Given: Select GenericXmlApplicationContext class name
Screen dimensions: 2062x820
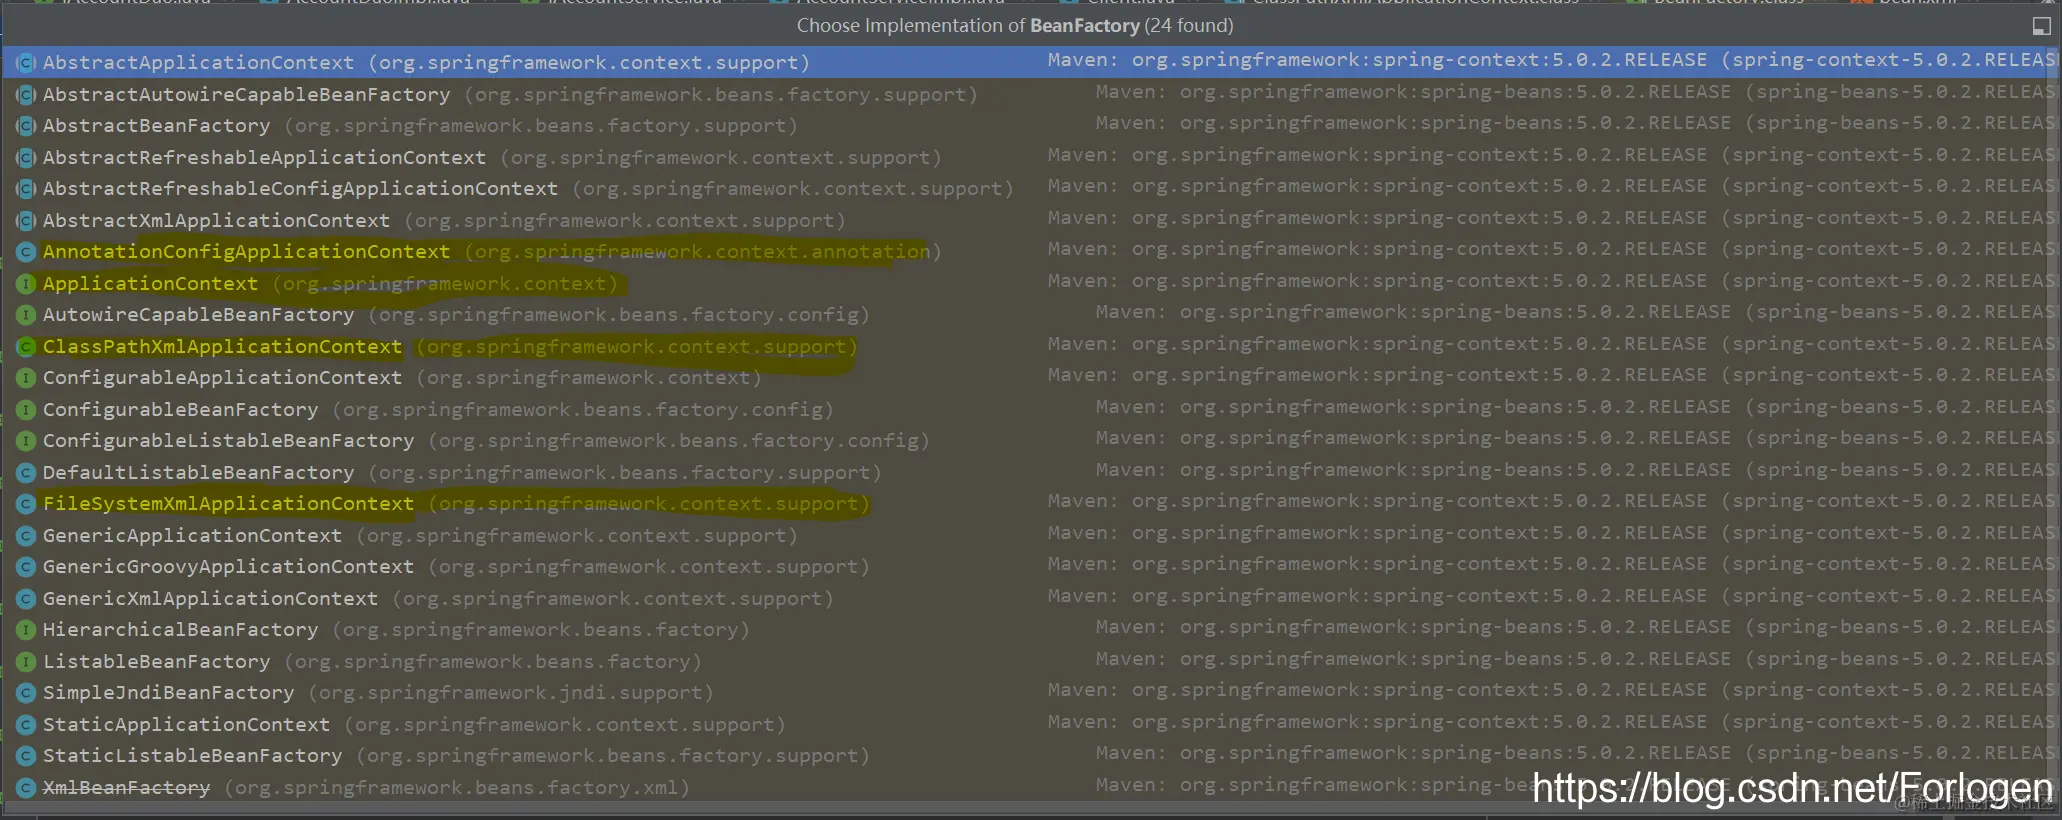Looking at the screenshot, I should (x=210, y=599).
